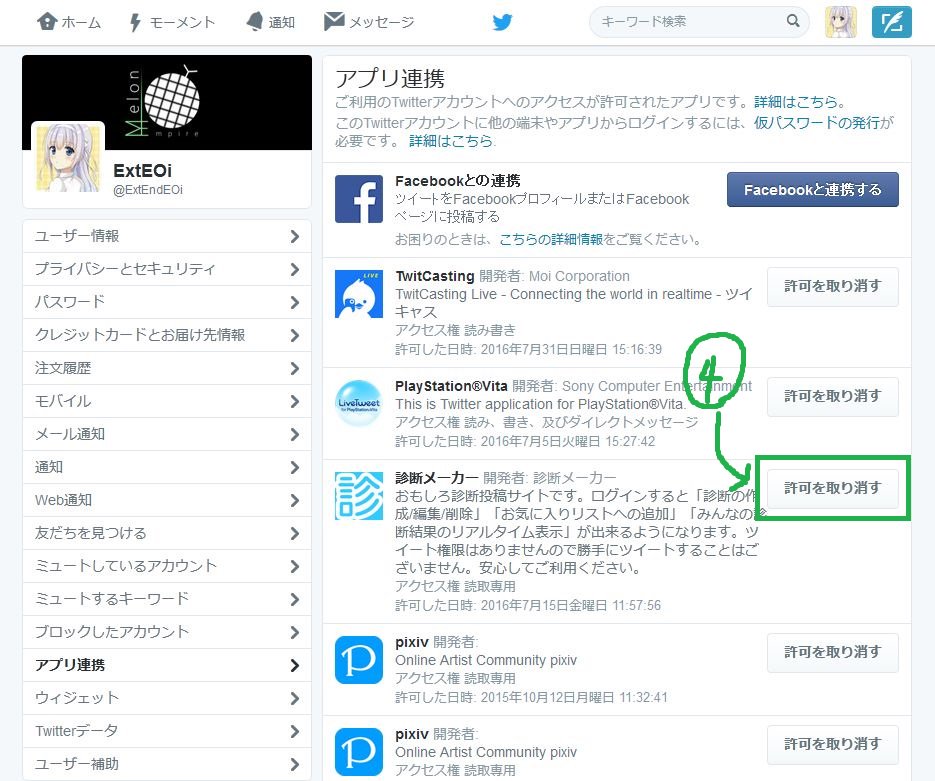
Task: Click the 仮パスワードの発行 link
Action: click(817, 122)
